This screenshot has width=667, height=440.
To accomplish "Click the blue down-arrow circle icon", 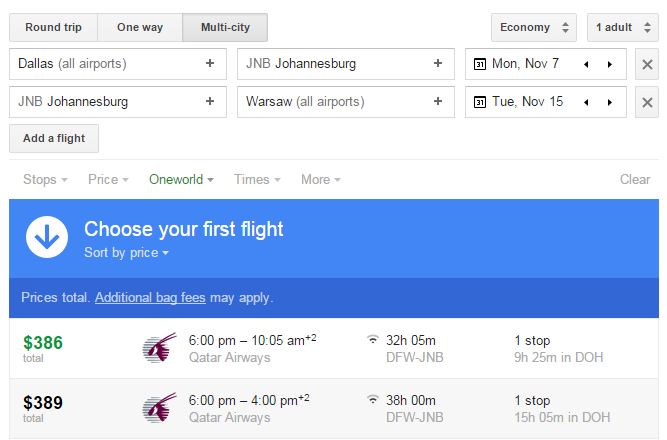I will (x=46, y=238).
